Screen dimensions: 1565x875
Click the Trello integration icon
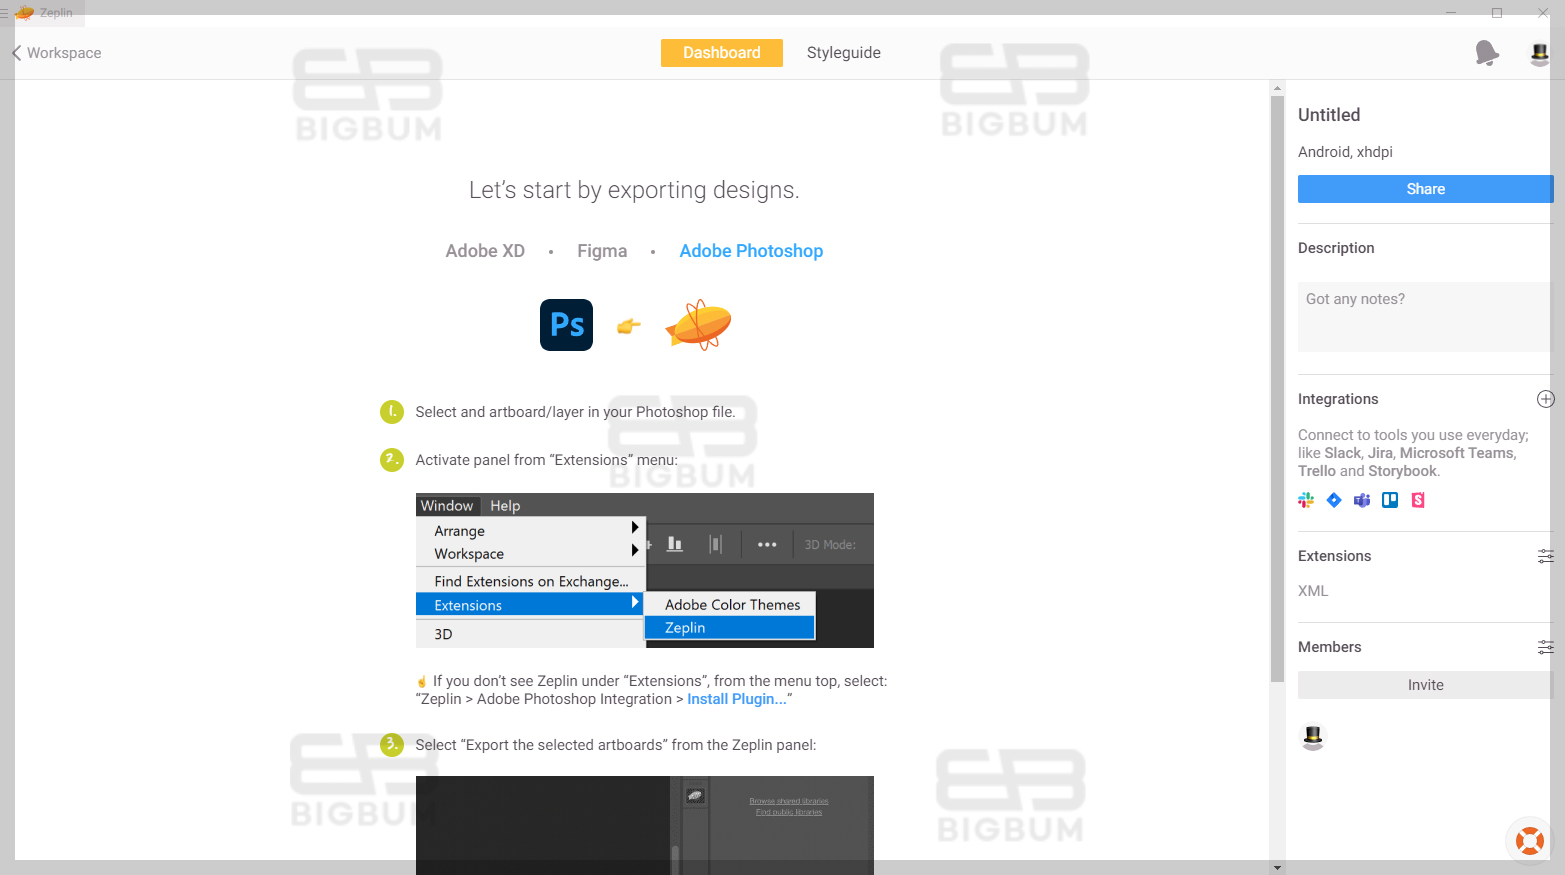pyautogui.click(x=1390, y=500)
